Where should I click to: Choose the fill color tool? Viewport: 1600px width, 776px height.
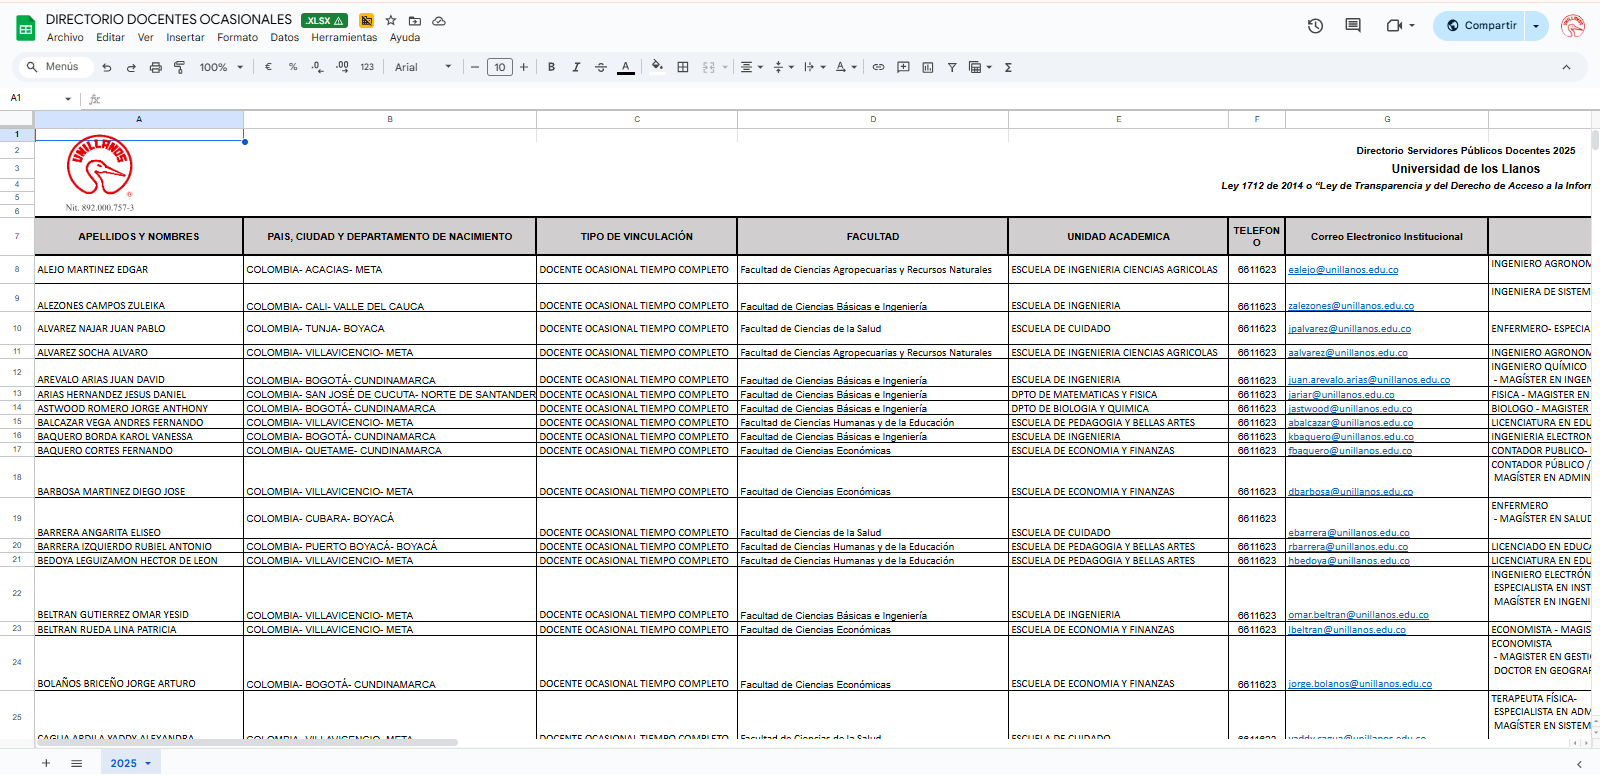(657, 67)
